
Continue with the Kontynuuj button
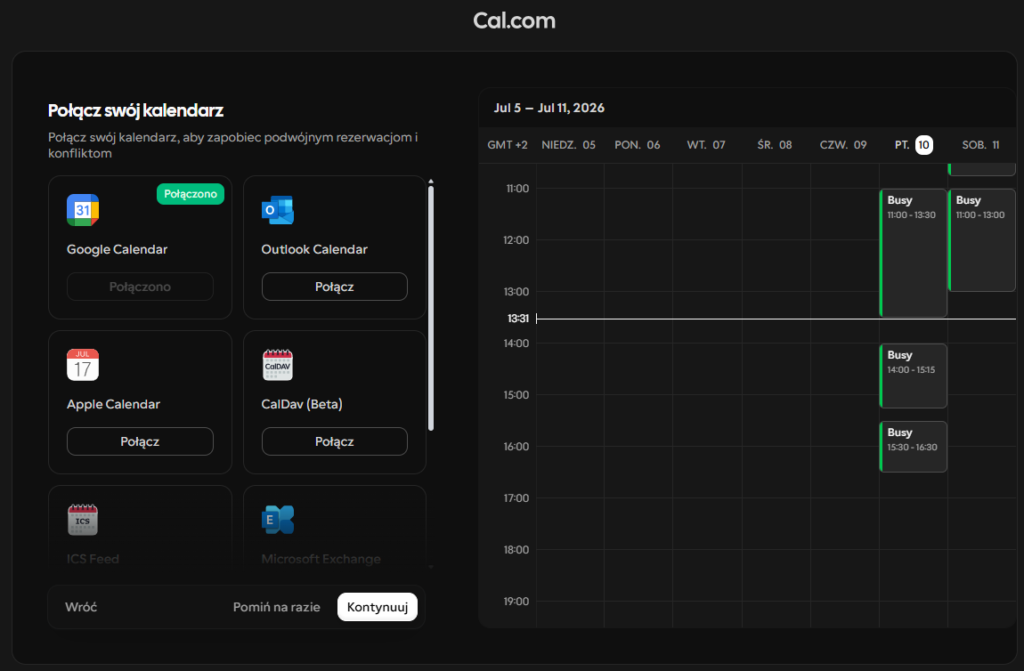[x=377, y=607]
